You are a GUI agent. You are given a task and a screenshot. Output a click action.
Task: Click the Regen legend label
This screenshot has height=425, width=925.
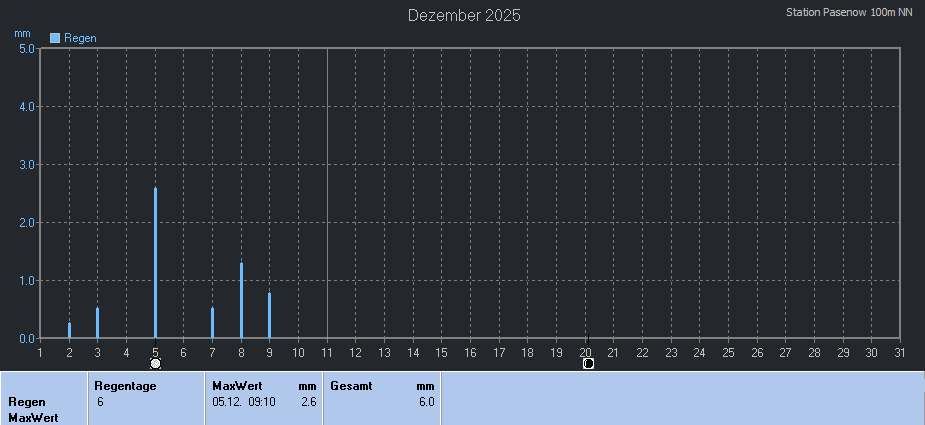(80, 38)
